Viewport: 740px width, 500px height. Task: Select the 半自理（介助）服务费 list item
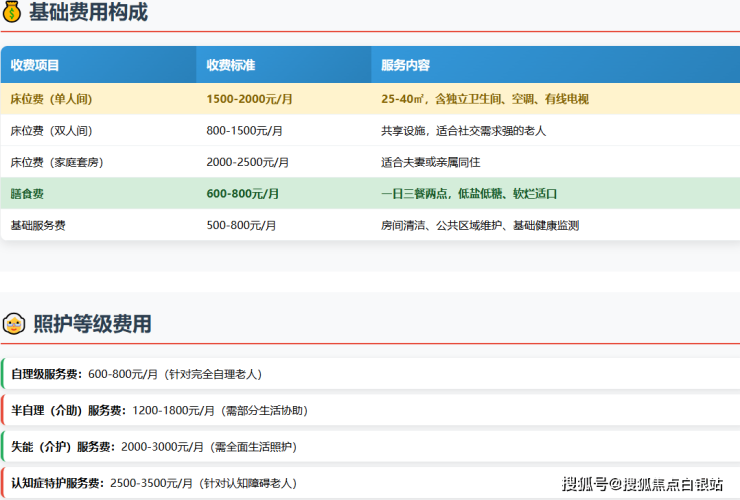(158, 410)
